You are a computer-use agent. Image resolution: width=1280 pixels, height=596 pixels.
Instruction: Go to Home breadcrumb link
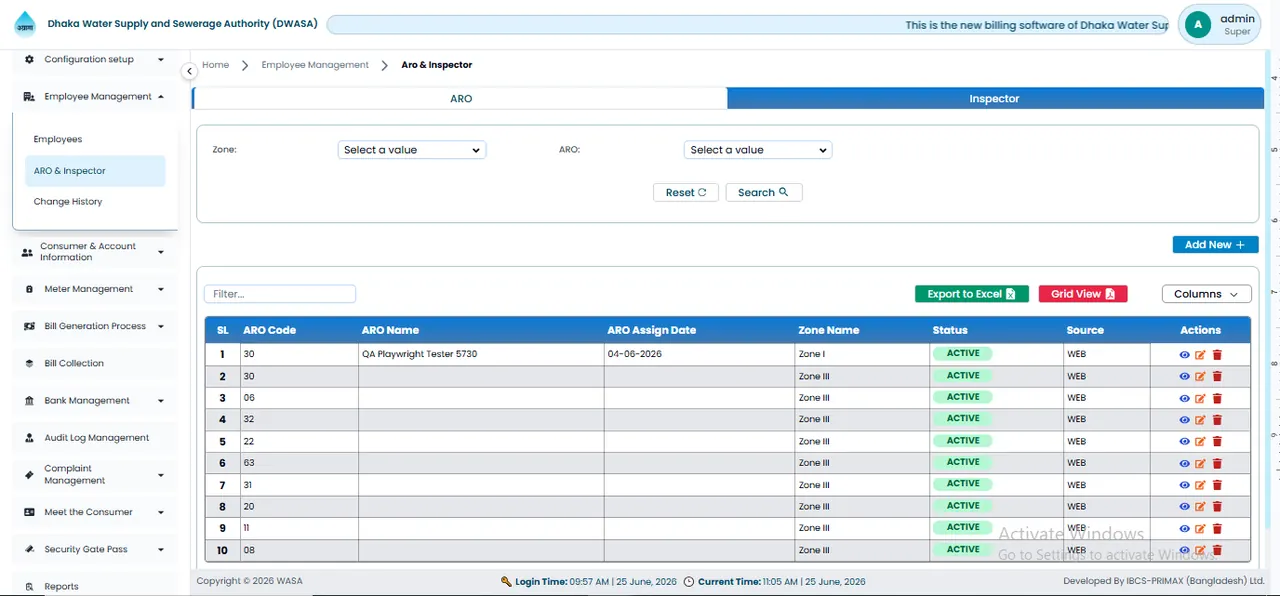pyautogui.click(x=215, y=65)
